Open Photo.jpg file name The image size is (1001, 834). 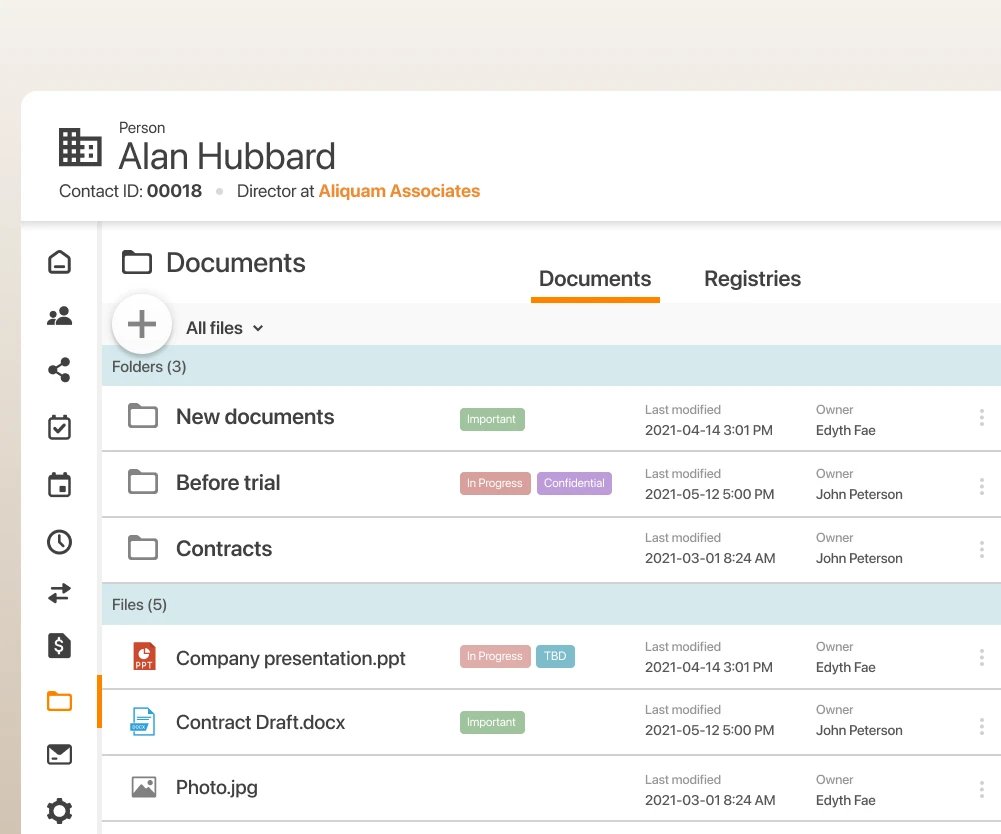pyautogui.click(x=216, y=787)
